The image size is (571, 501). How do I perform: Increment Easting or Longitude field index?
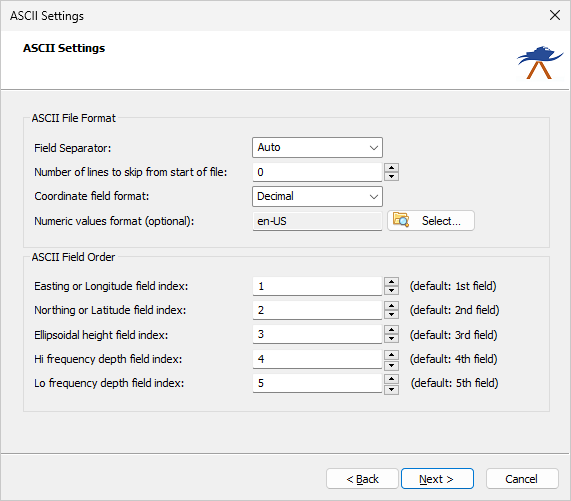(391, 282)
